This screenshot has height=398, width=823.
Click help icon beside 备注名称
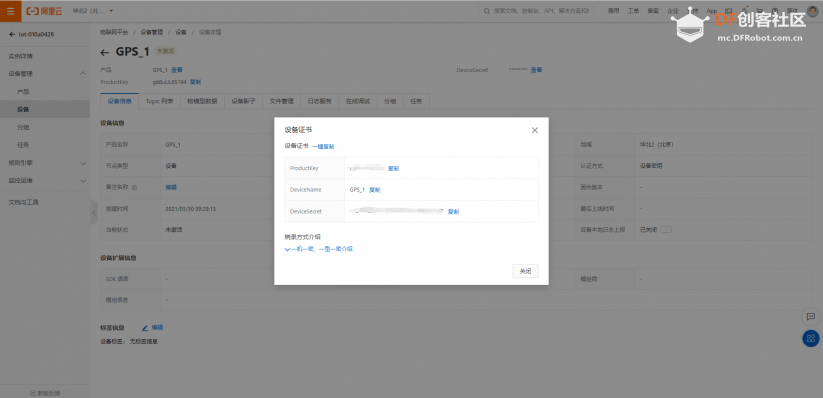click(134, 187)
